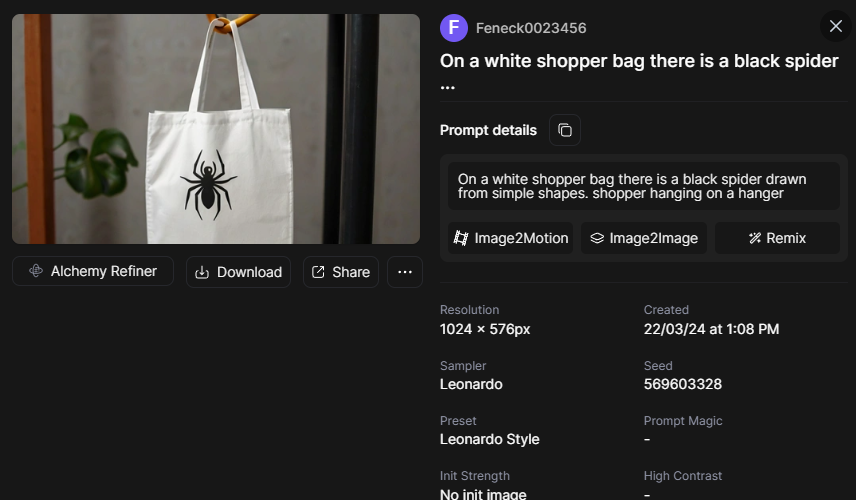Open Feneck0023456's profile
Image resolution: width=856 pixels, height=500 pixels.
pos(531,28)
